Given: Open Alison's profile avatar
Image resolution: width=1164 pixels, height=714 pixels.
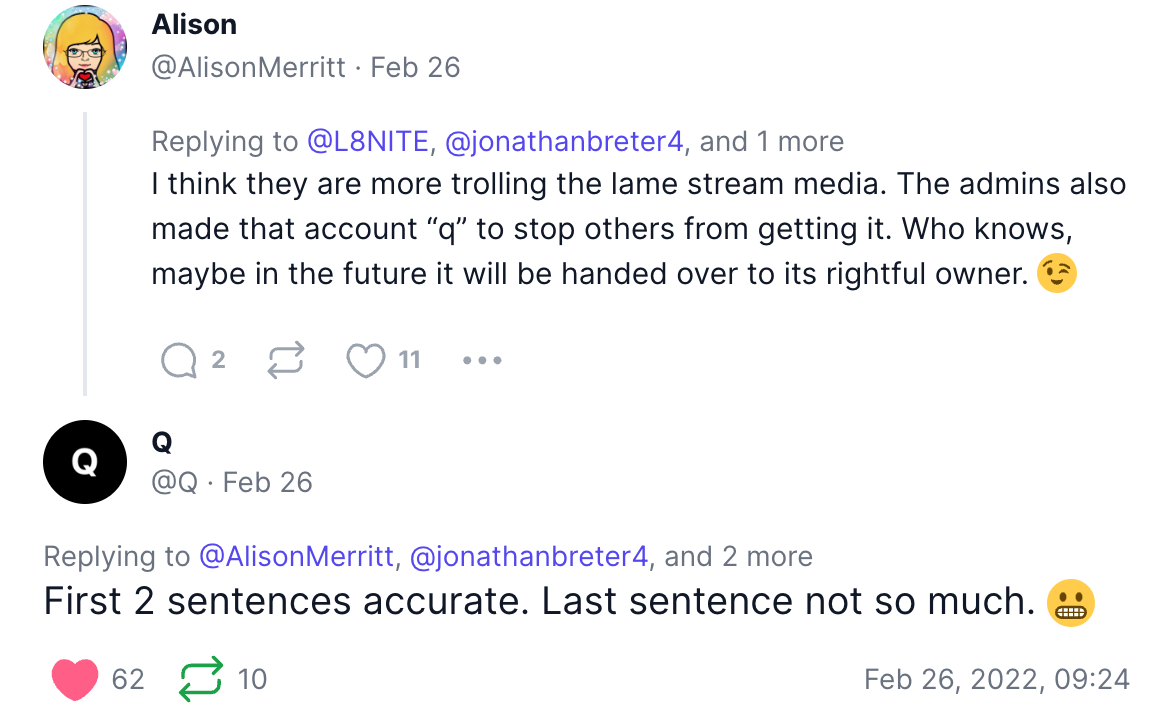Looking at the screenshot, I should click(85, 47).
